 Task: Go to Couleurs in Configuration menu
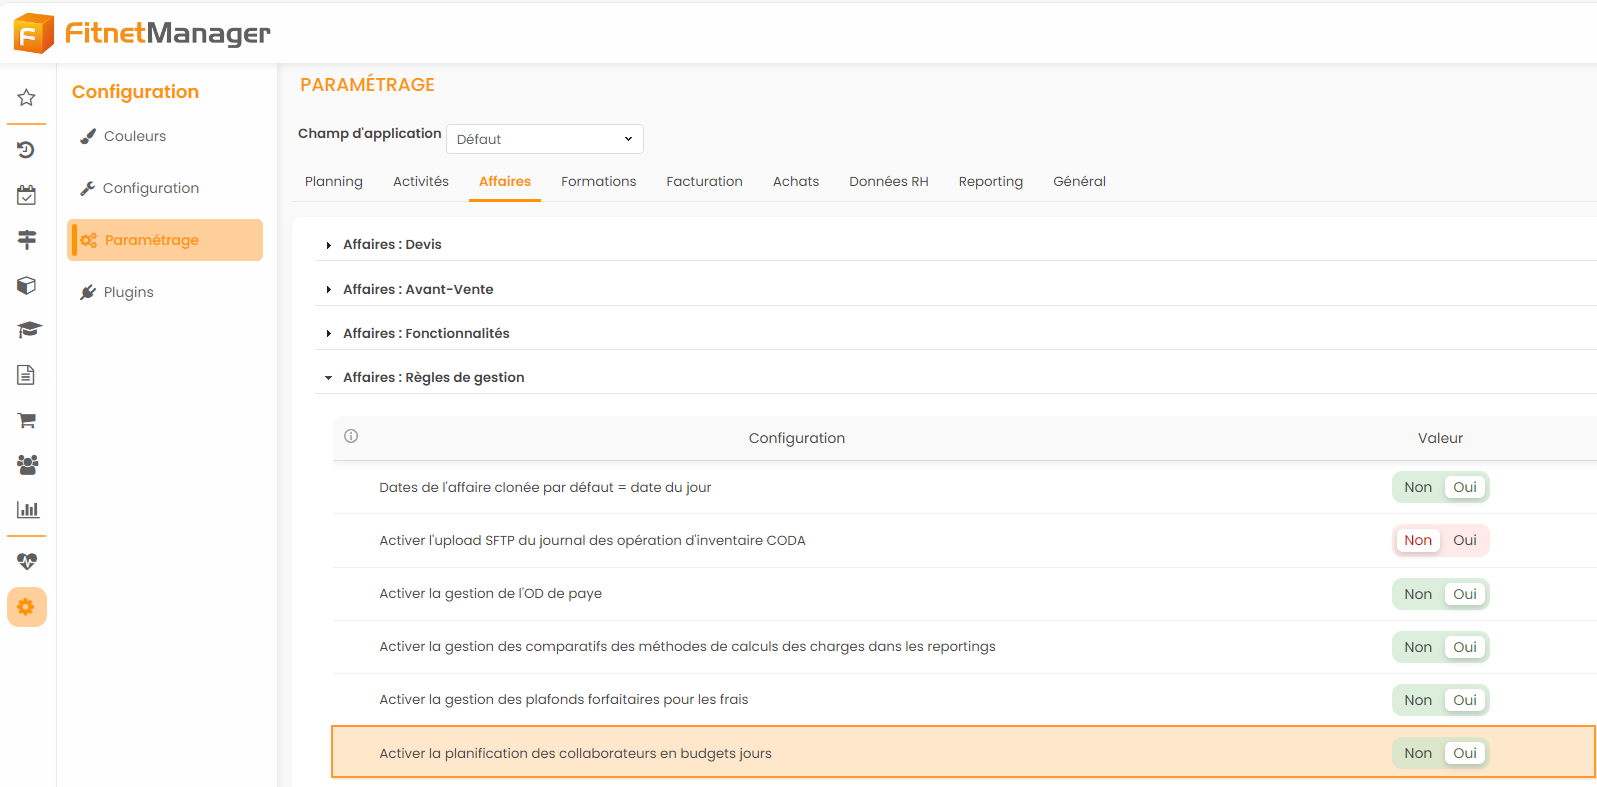[135, 136]
